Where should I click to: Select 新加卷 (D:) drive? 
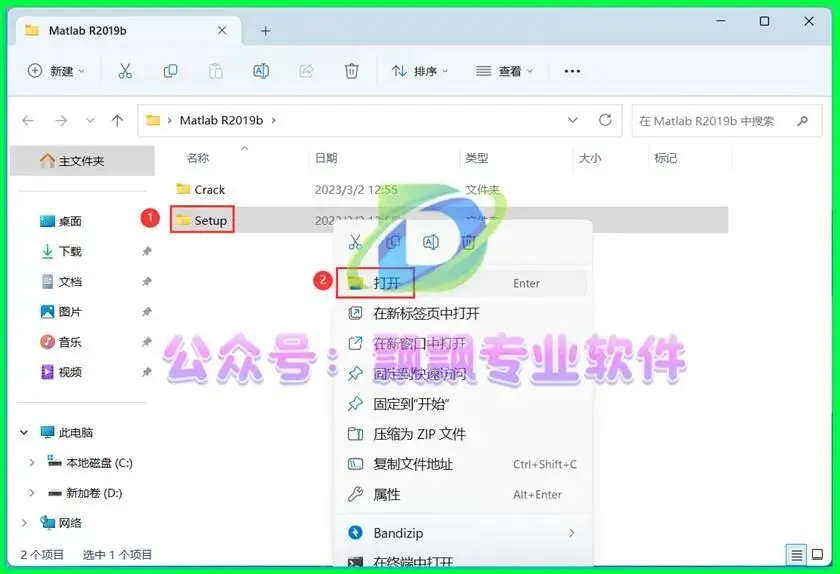pyautogui.click(x=85, y=493)
